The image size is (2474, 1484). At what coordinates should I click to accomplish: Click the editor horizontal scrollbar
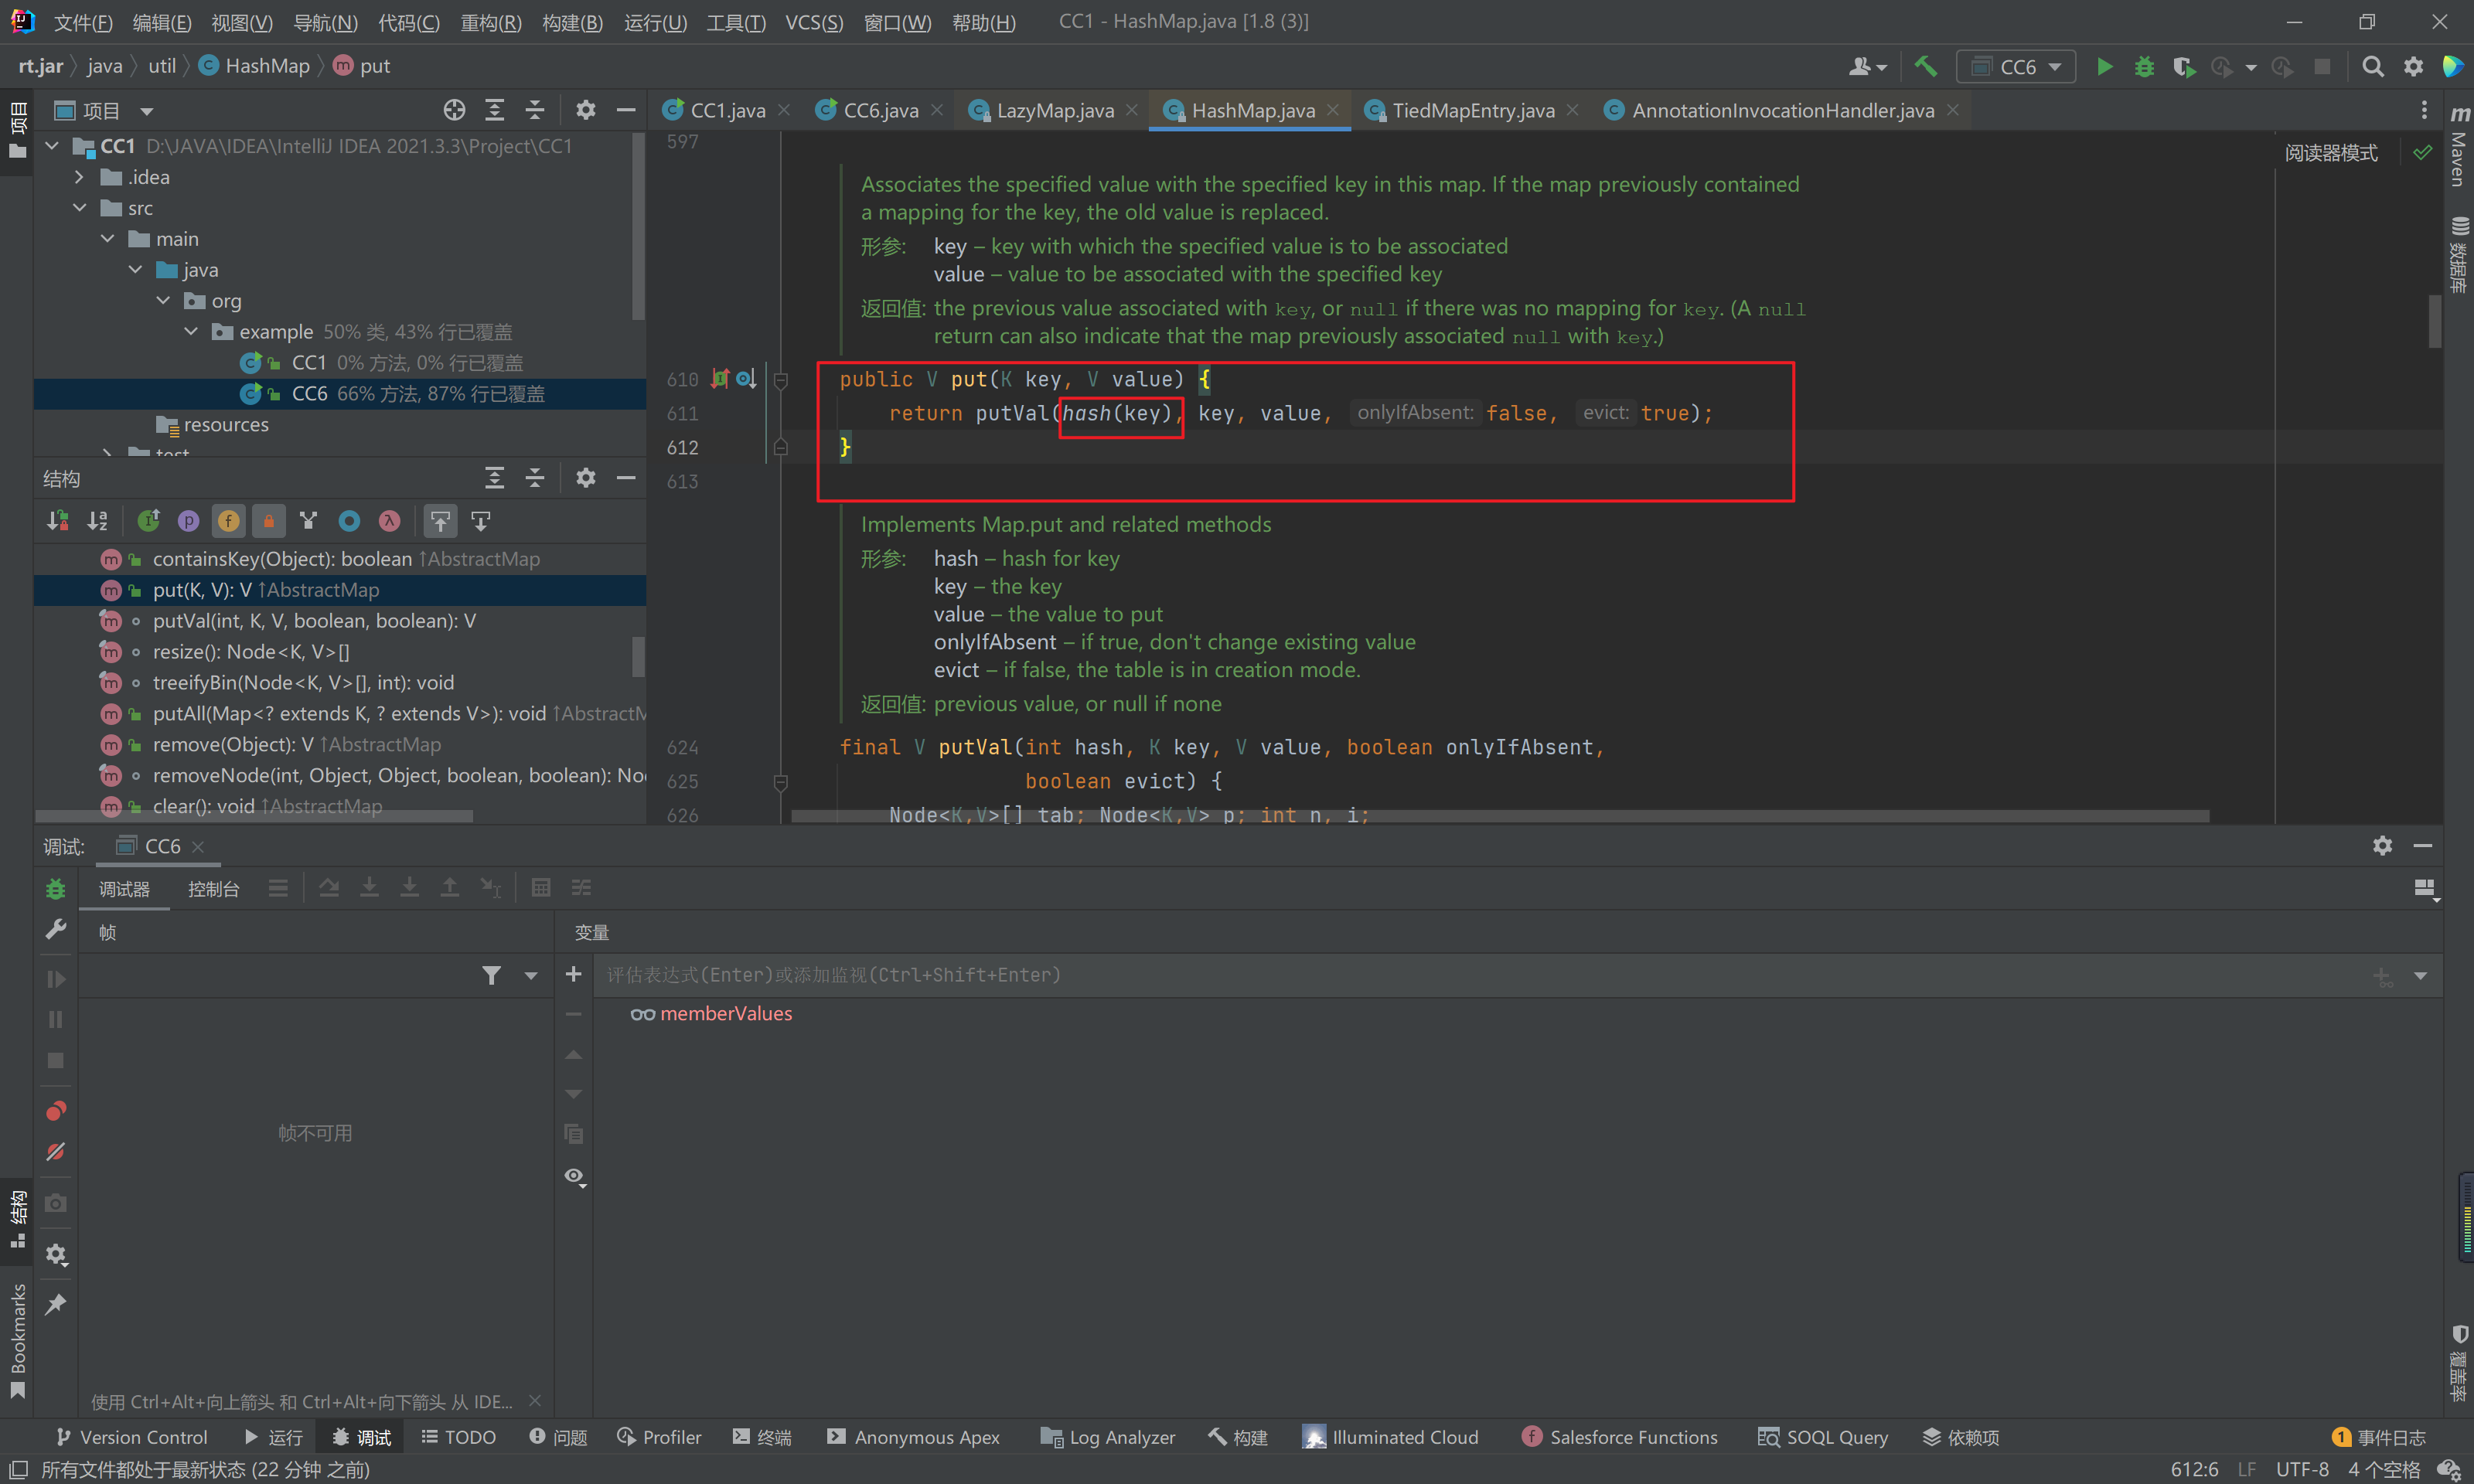coord(1500,817)
